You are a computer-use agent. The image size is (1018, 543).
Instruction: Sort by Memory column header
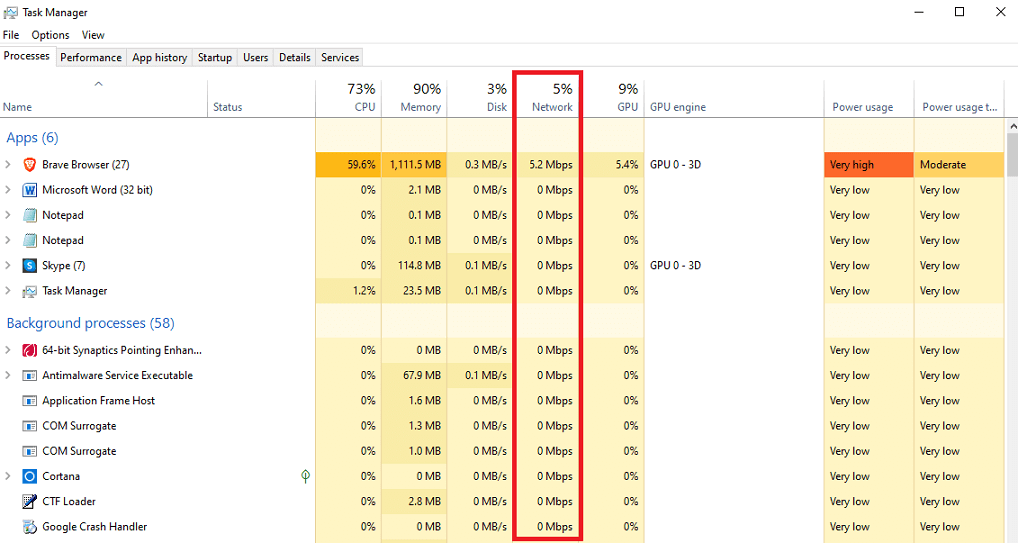(413, 98)
